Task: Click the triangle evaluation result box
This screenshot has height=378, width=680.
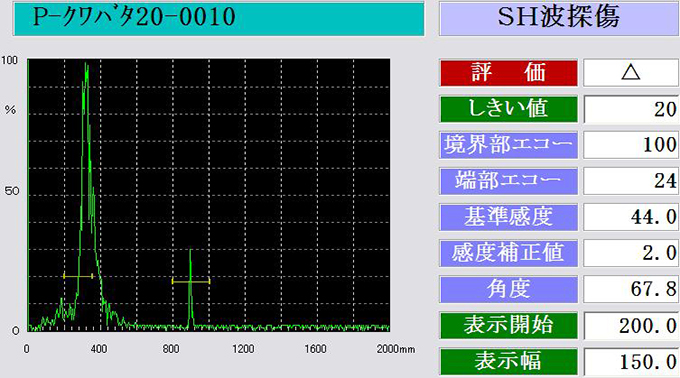Action: click(x=631, y=73)
